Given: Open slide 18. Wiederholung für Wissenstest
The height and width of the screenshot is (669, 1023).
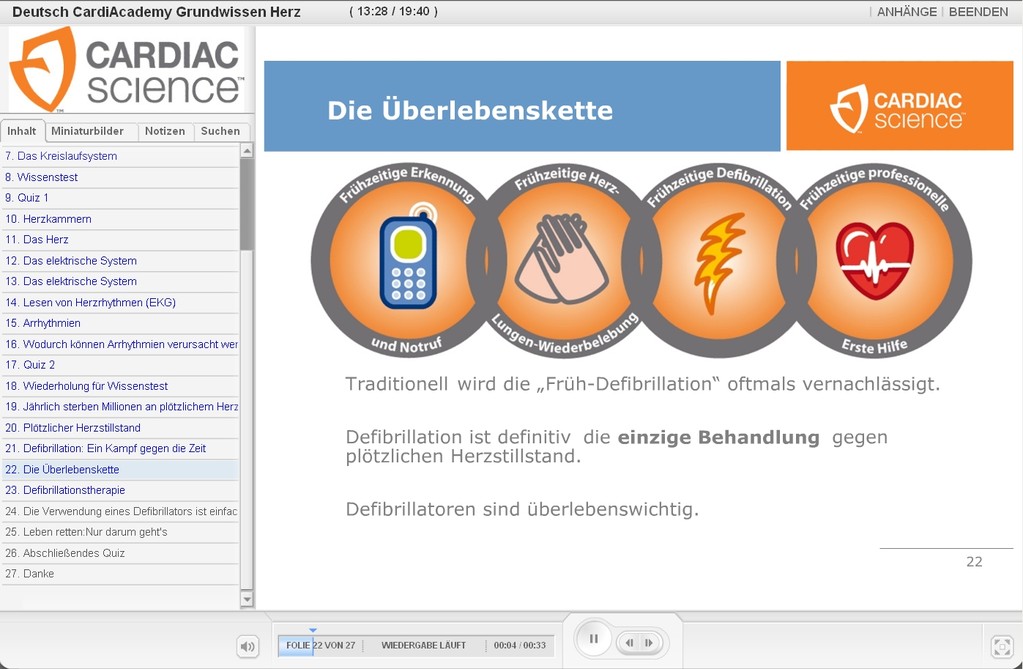Looking at the screenshot, I should click(120, 386).
